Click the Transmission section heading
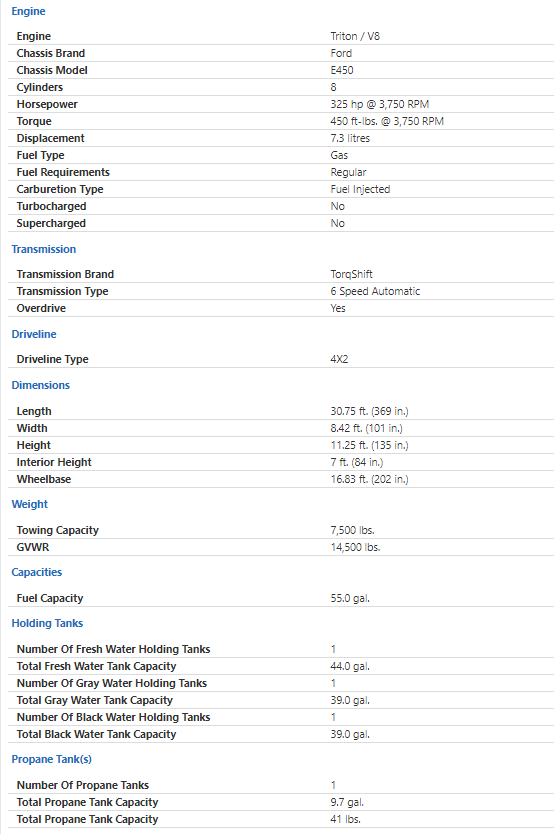The image size is (554, 834). click(x=44, y=249)
